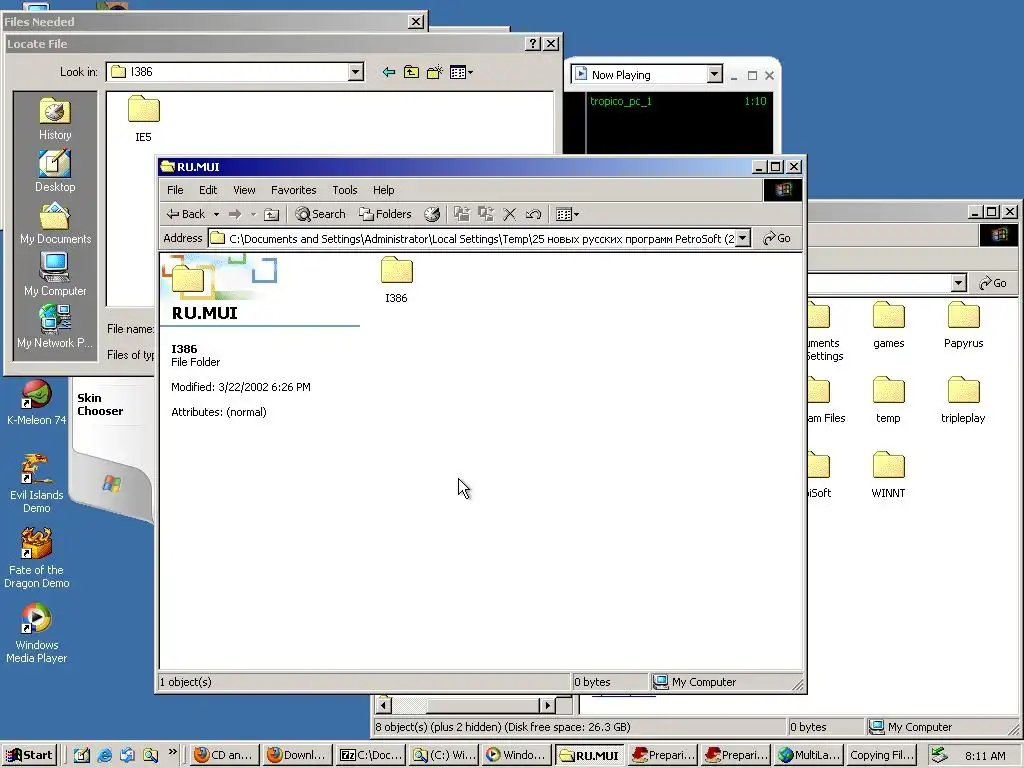Expand the back window's address dropdown
Screen dimensions: 1024x768
(x=959, y=283)
